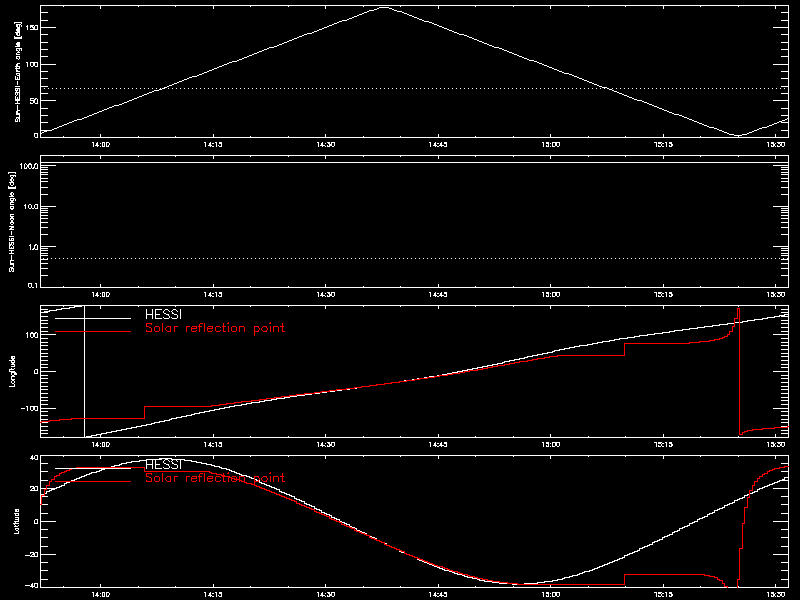Click the 0.1 tick on Noon angle axis
Image resolution: width=800 pixels, height=600 pixels.
32,285
